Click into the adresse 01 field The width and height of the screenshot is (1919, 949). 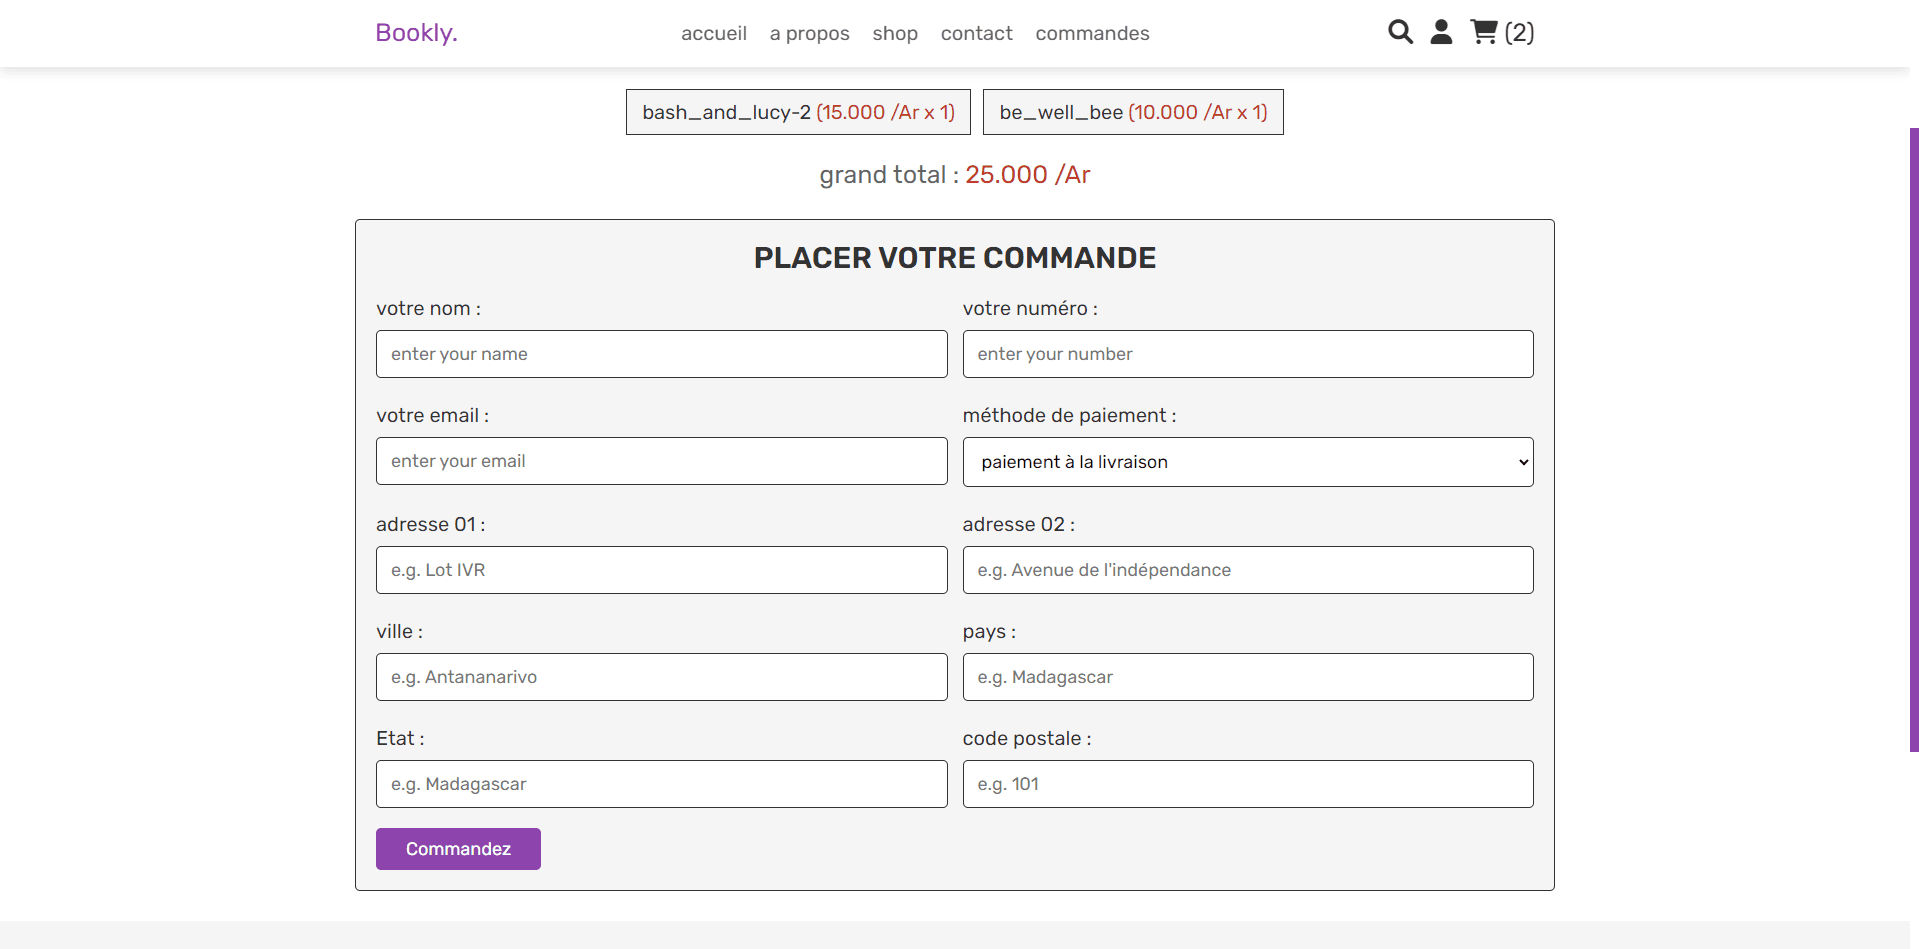[x=661, y=570]
